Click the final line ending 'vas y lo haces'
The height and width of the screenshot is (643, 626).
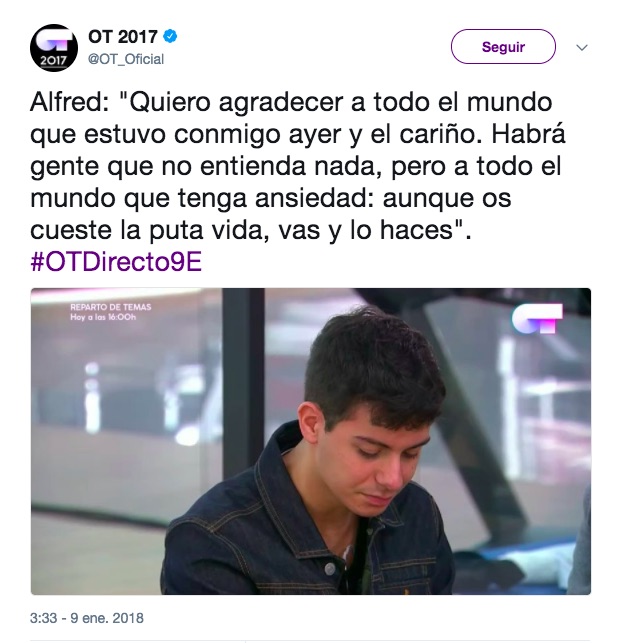tap(251, 230)
